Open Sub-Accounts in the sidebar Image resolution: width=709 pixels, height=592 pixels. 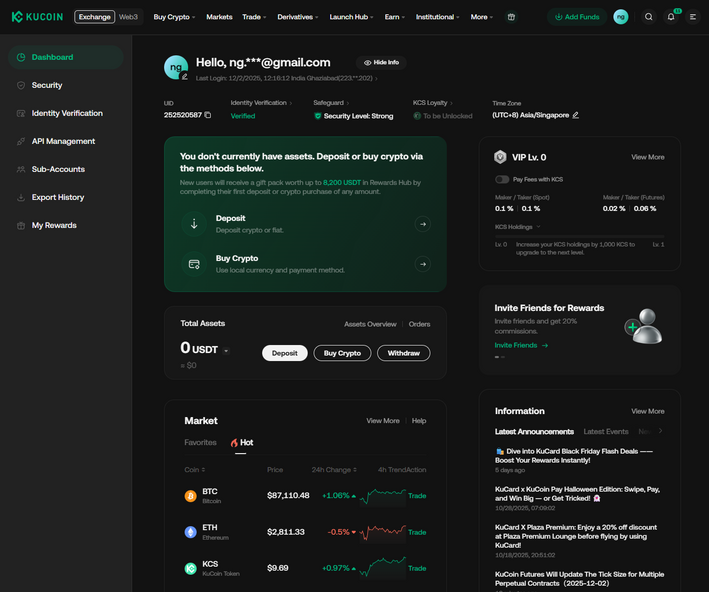(66, 169)
